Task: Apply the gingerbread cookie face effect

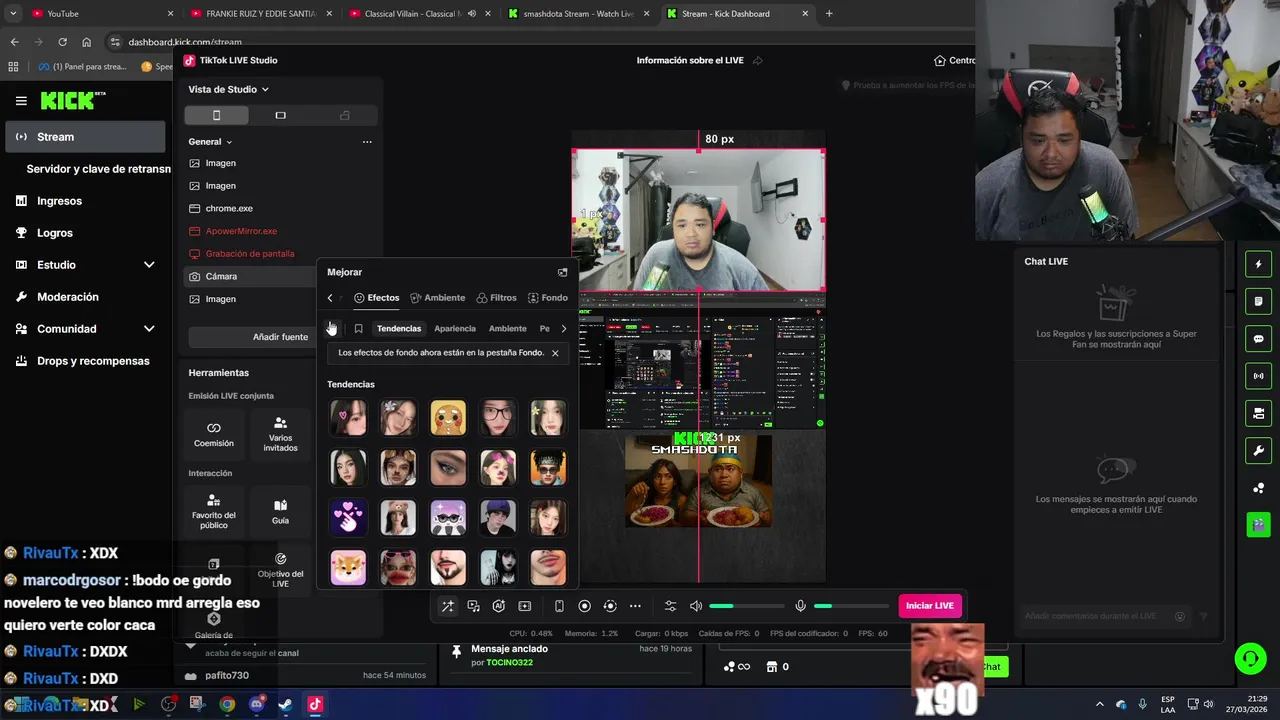Action: coord(448,417)
